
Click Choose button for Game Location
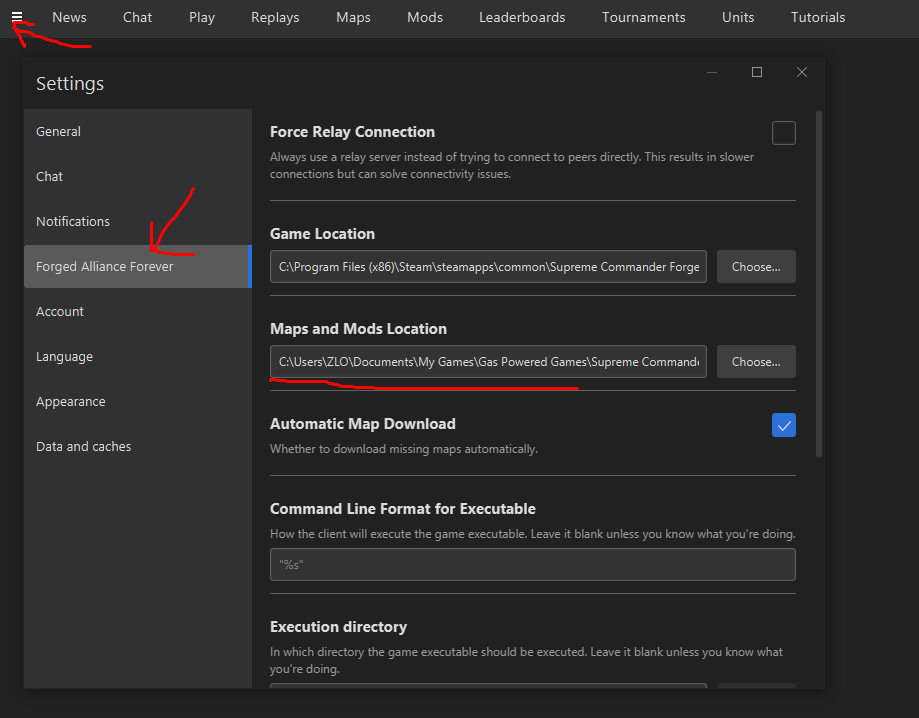756,267
